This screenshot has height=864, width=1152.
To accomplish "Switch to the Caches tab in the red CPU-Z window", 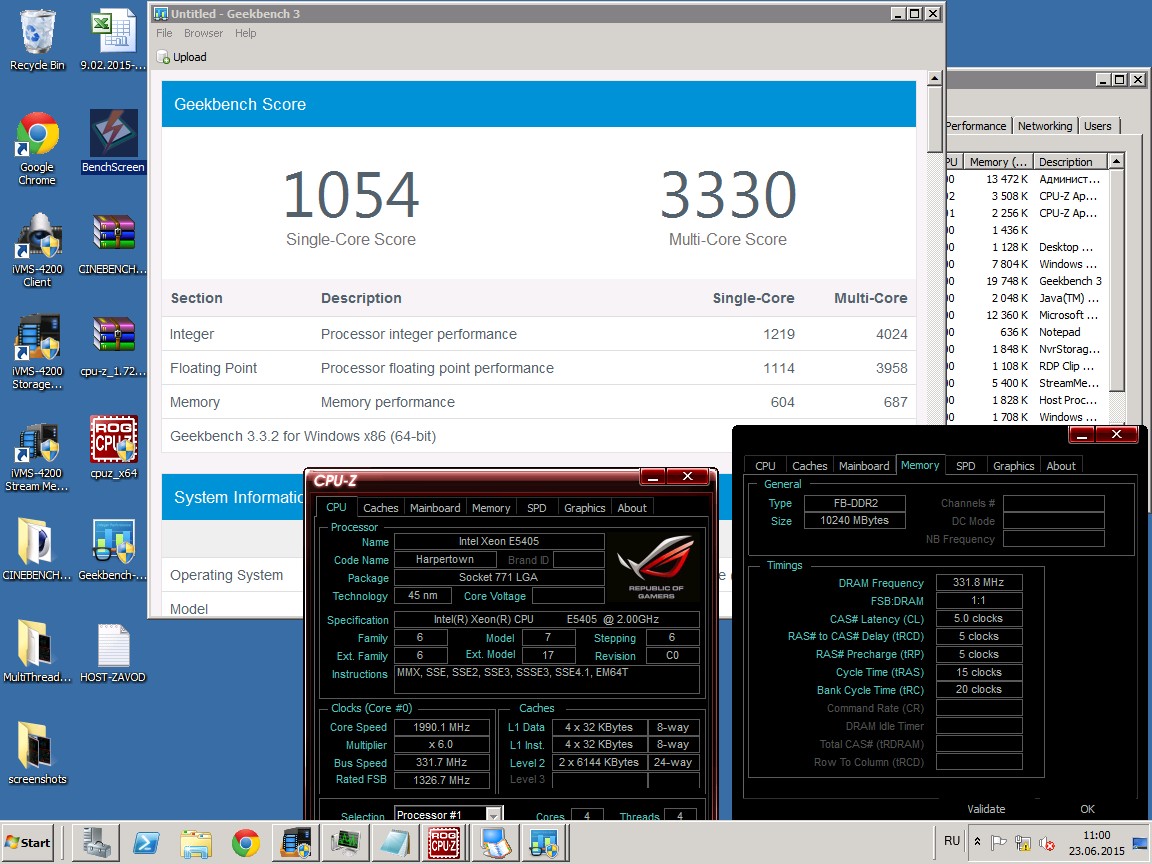I will click(381, 508).
